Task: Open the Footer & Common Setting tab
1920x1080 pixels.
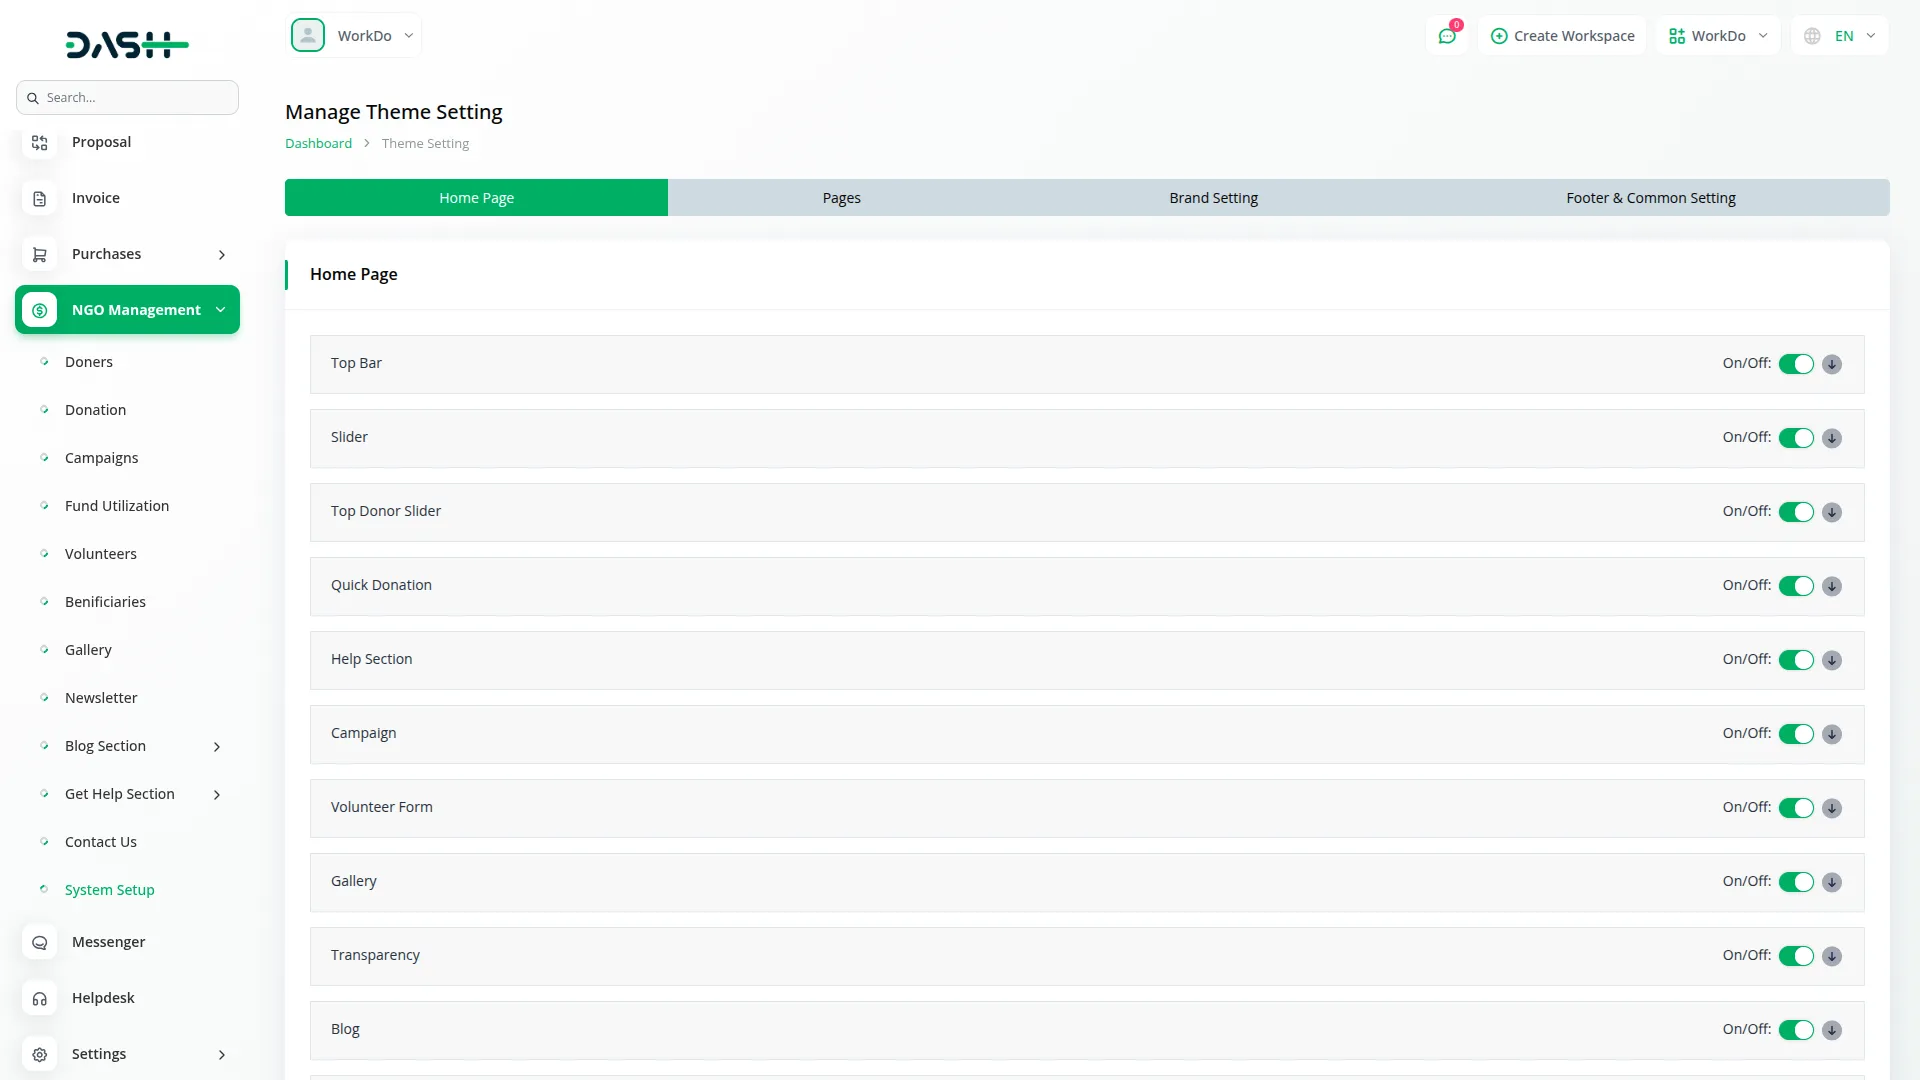Action: [x=1650, y=198]
